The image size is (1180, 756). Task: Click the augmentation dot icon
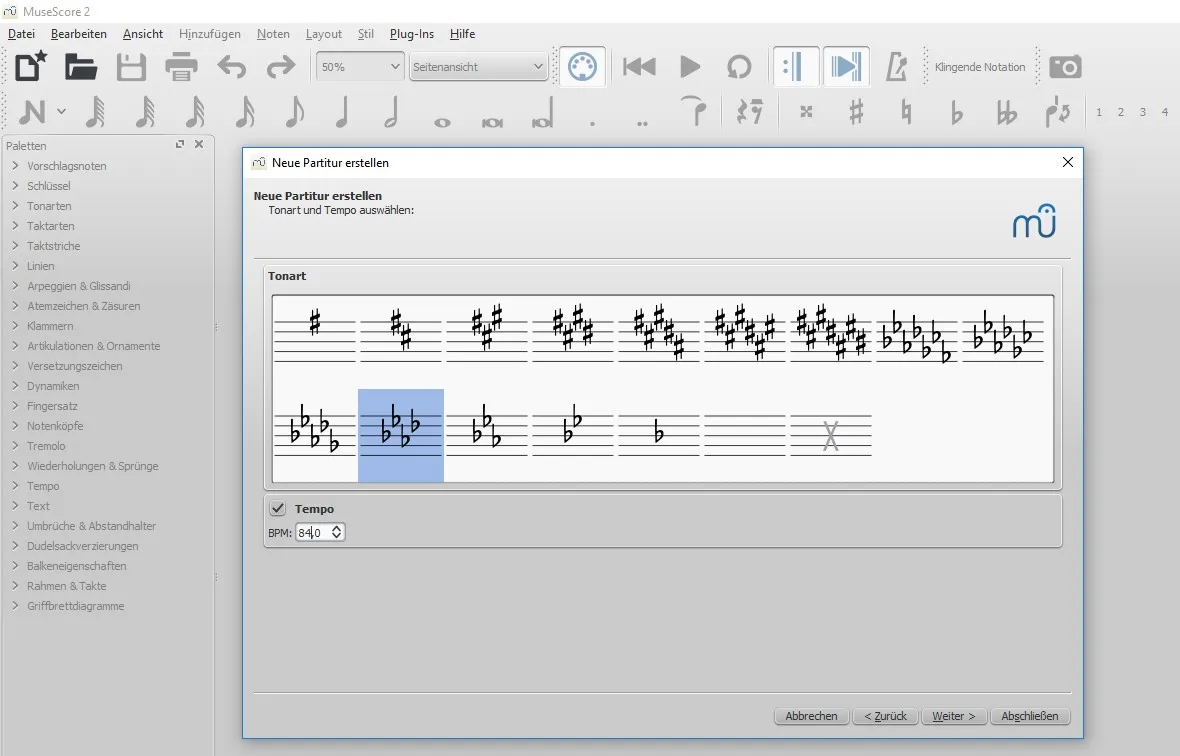tap(592, 123)
